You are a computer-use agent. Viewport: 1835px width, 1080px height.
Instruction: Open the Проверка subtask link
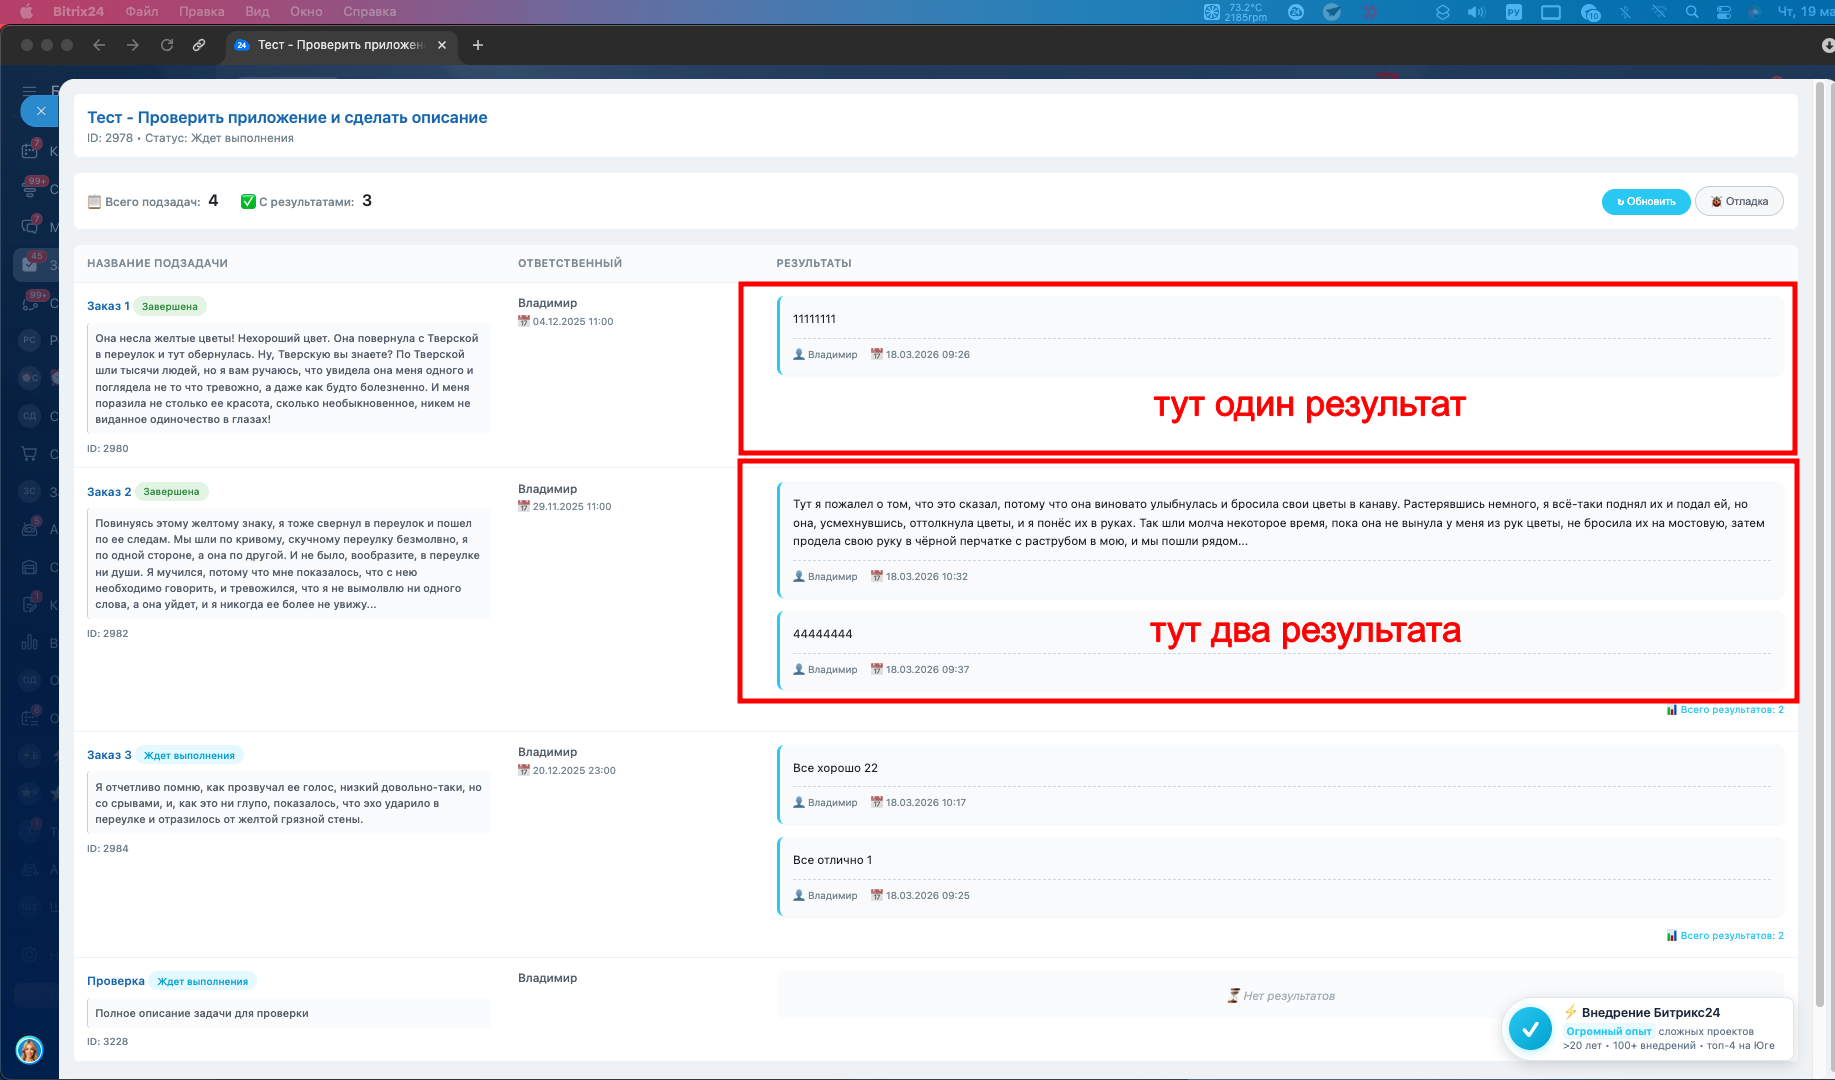pos(116,981)
